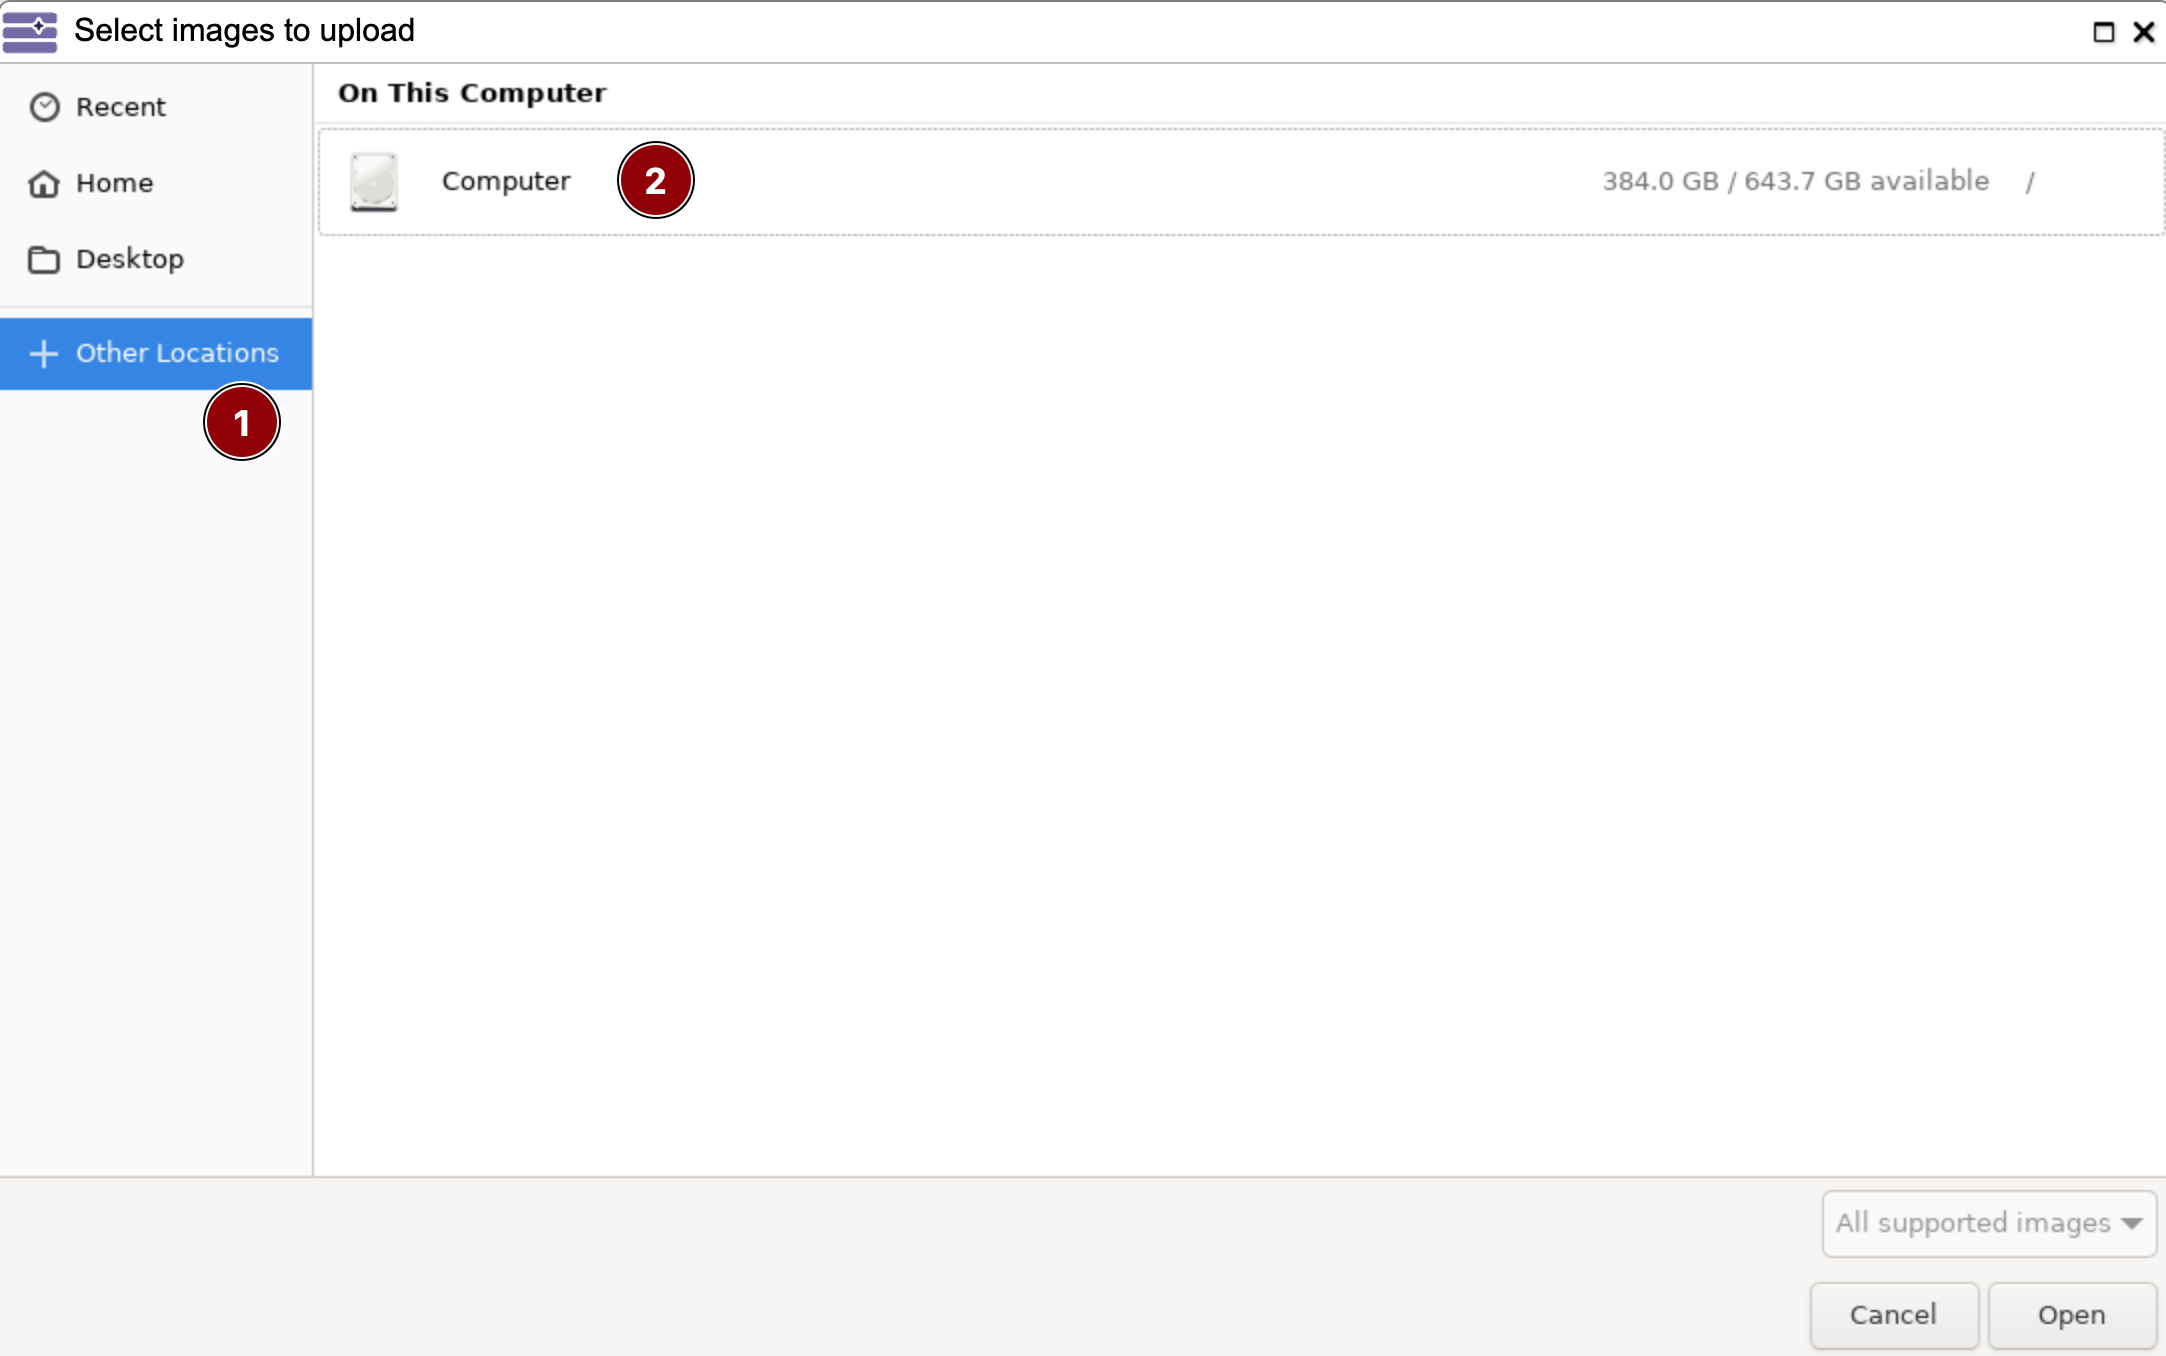Close the Select images dialog
Image resolution: width=2166 pixels, height=1356 pixels.
(2144, 32)
